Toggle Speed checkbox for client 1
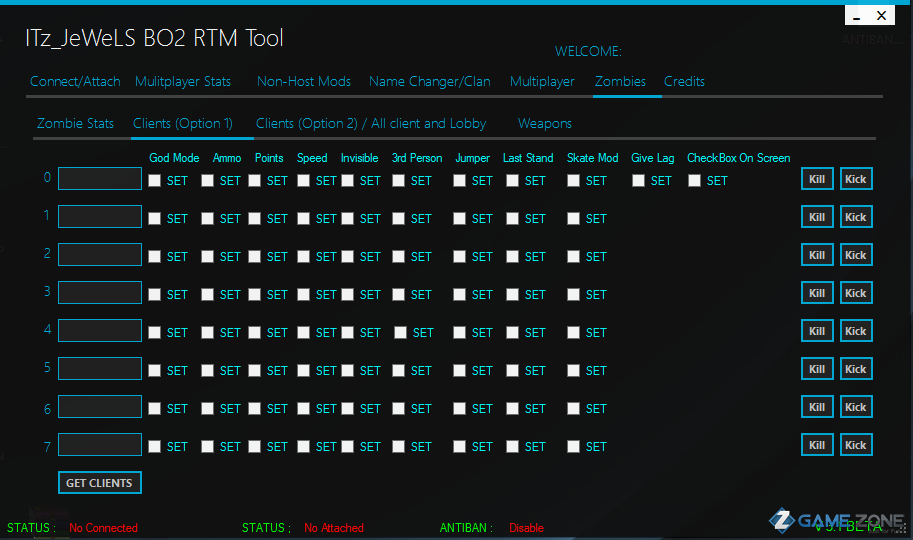The width and height of the screenshot is (913, 540). tap(303, 218)
